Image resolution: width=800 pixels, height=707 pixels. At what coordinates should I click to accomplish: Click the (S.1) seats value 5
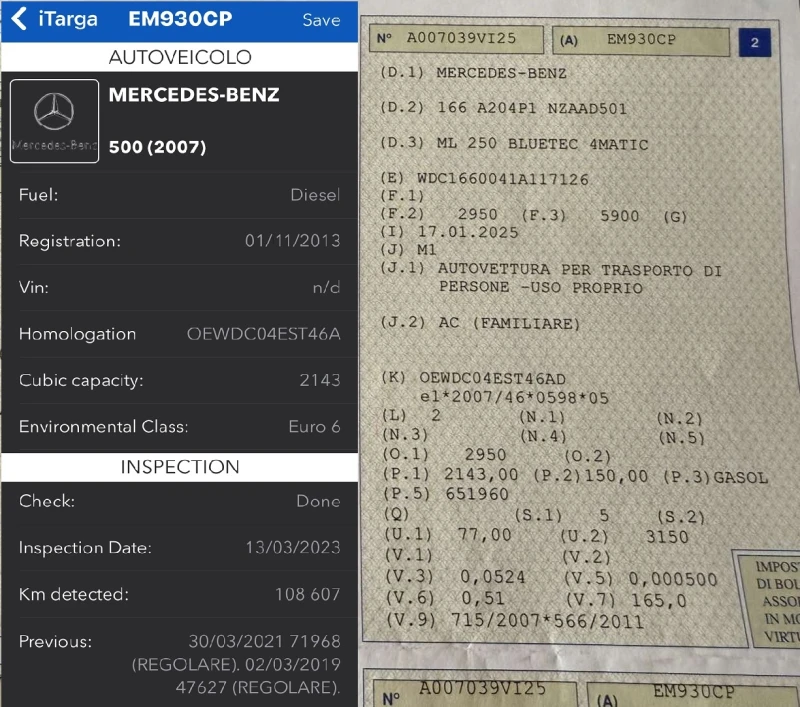tap(604, 515)
